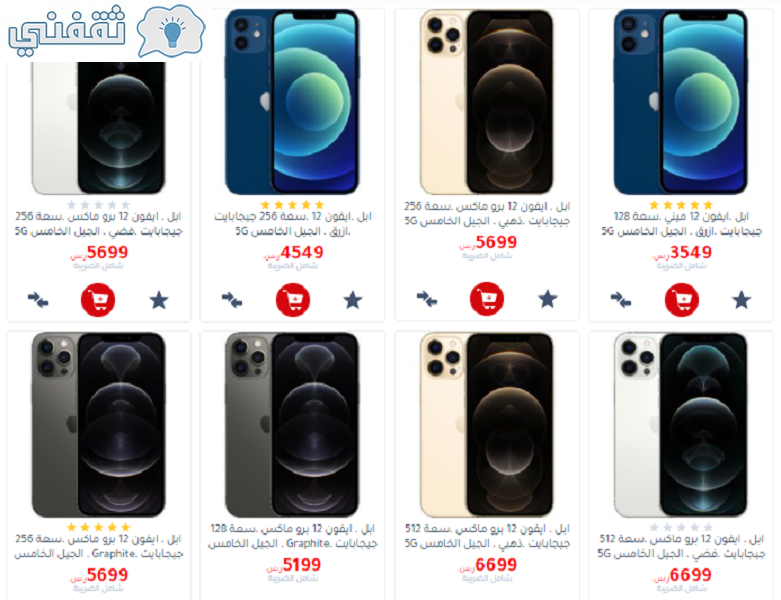Screen dimensions: 781x600
Task: Favorite the gold iPhone 12 Pro Max 5699
Action: 547,299
